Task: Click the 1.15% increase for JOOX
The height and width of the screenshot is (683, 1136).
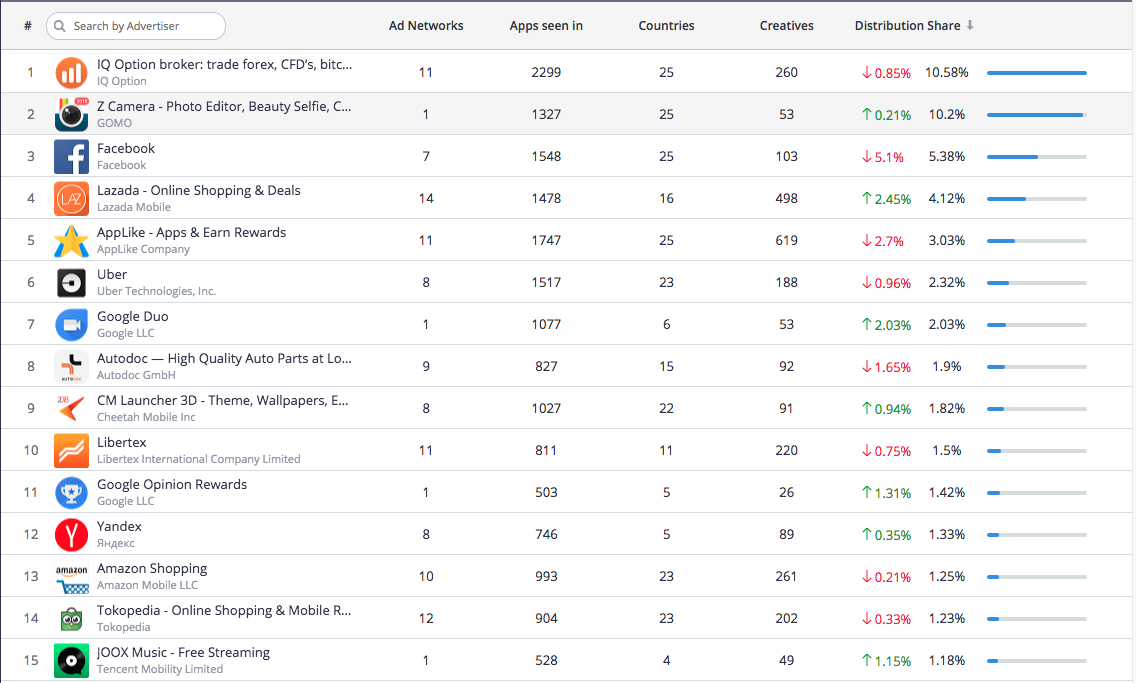Action: pyautogui.click(x=886, y=661)
